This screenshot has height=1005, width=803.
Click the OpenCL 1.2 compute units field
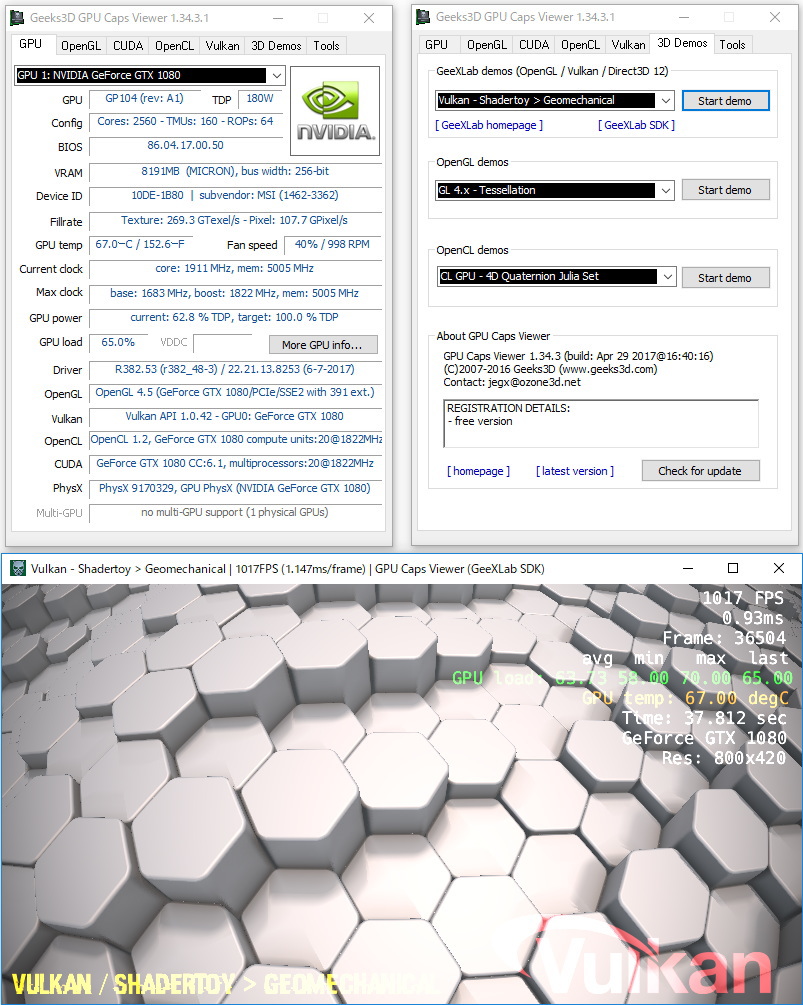[x=235, y=440]
